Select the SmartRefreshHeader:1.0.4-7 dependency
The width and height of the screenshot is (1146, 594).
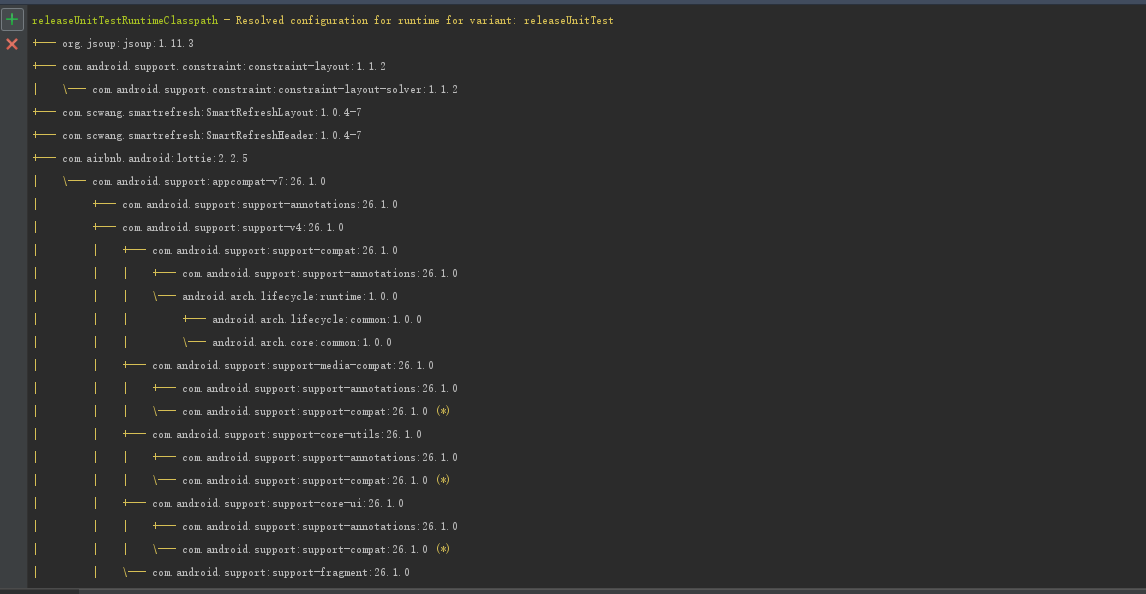(x=212, y=136)
